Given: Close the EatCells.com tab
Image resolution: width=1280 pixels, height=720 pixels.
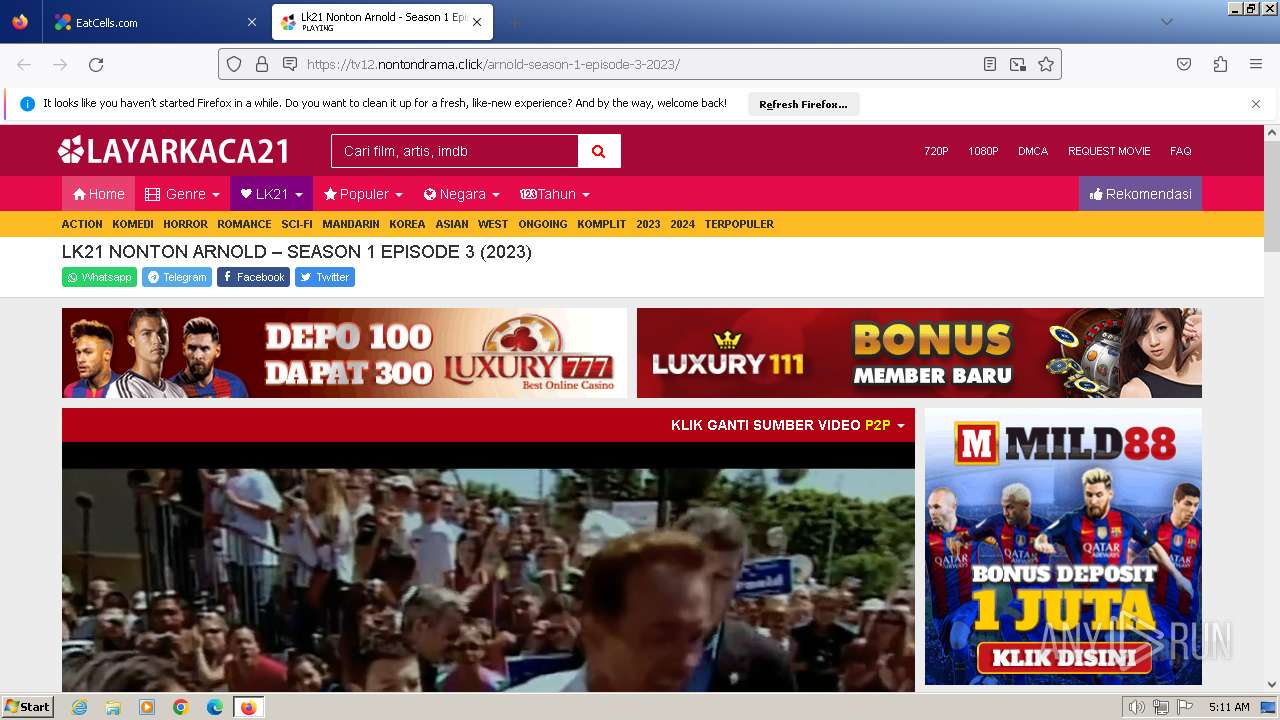Looking at the screenshot, I should coord(251,22).
